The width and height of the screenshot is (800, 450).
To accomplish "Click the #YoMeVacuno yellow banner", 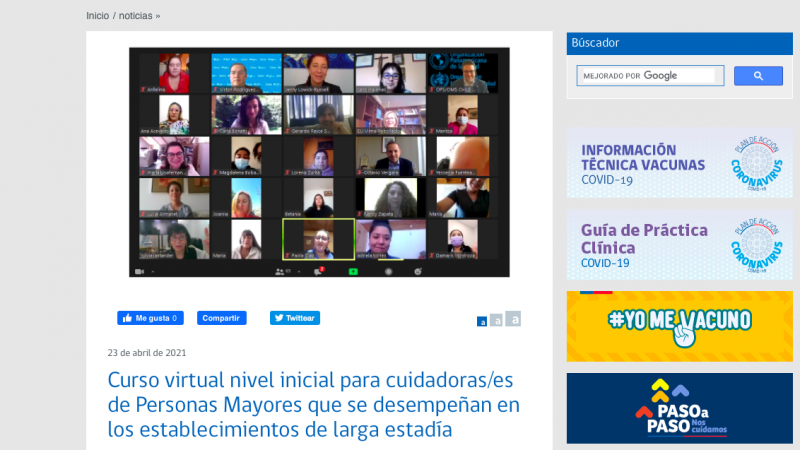I will [679, 326].
